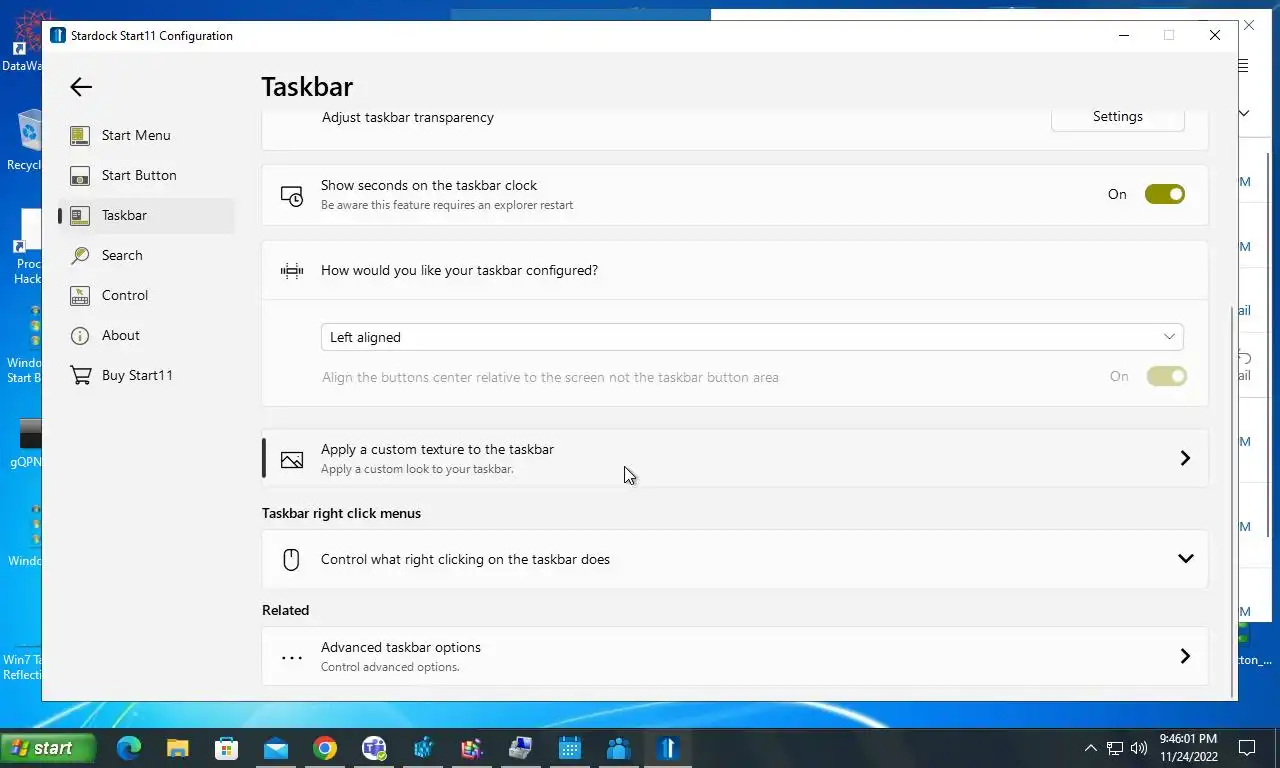
Task: Click the volume speaker tray icon
Action: 1138,748
